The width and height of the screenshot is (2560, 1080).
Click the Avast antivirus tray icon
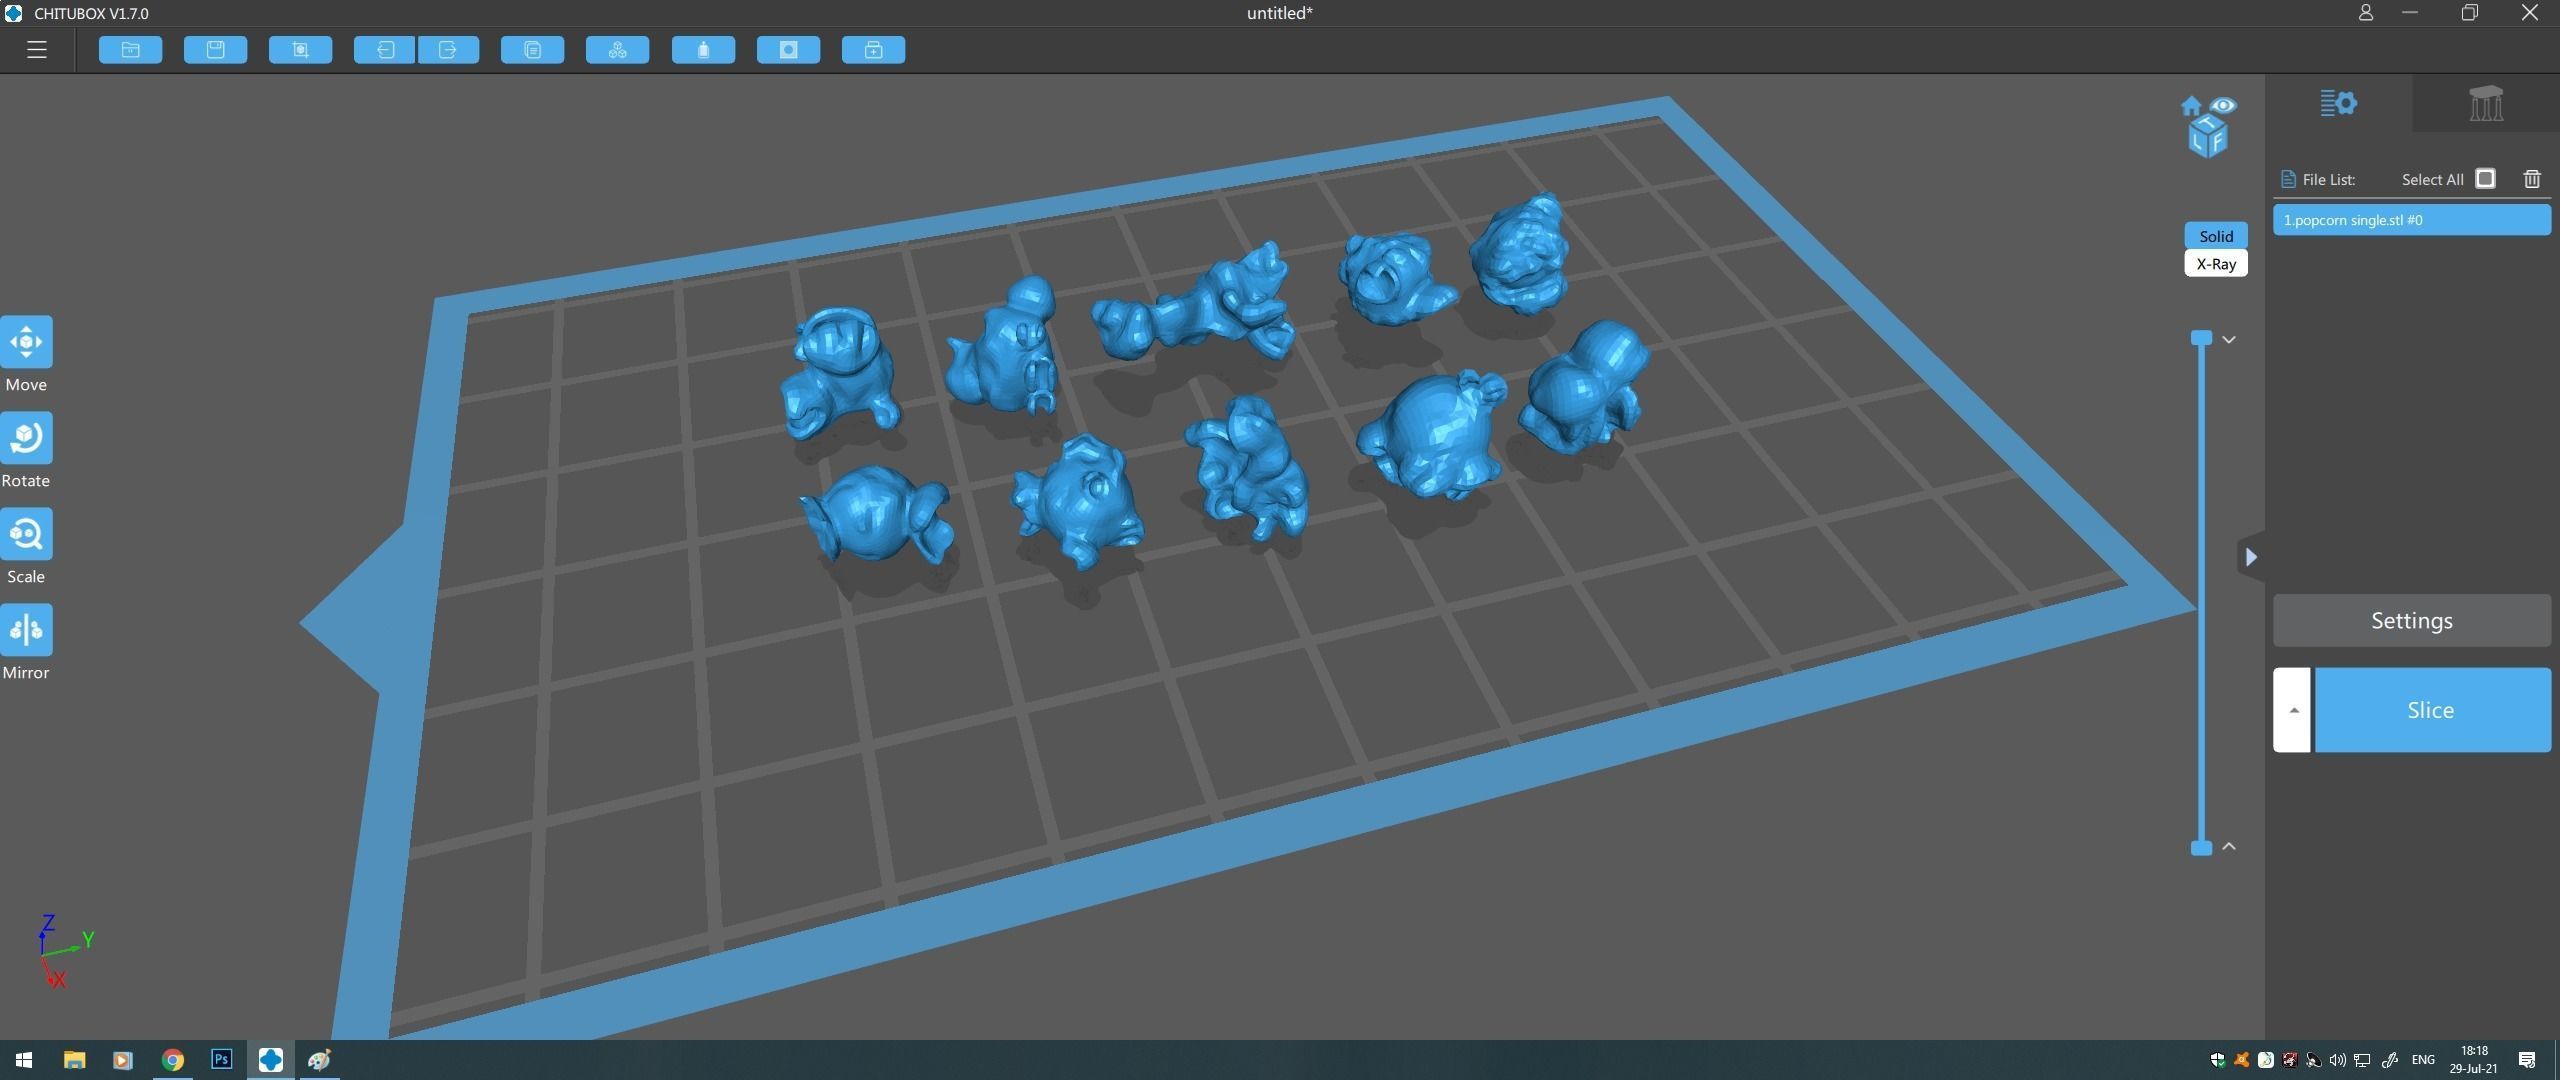pos(2241,1060)
